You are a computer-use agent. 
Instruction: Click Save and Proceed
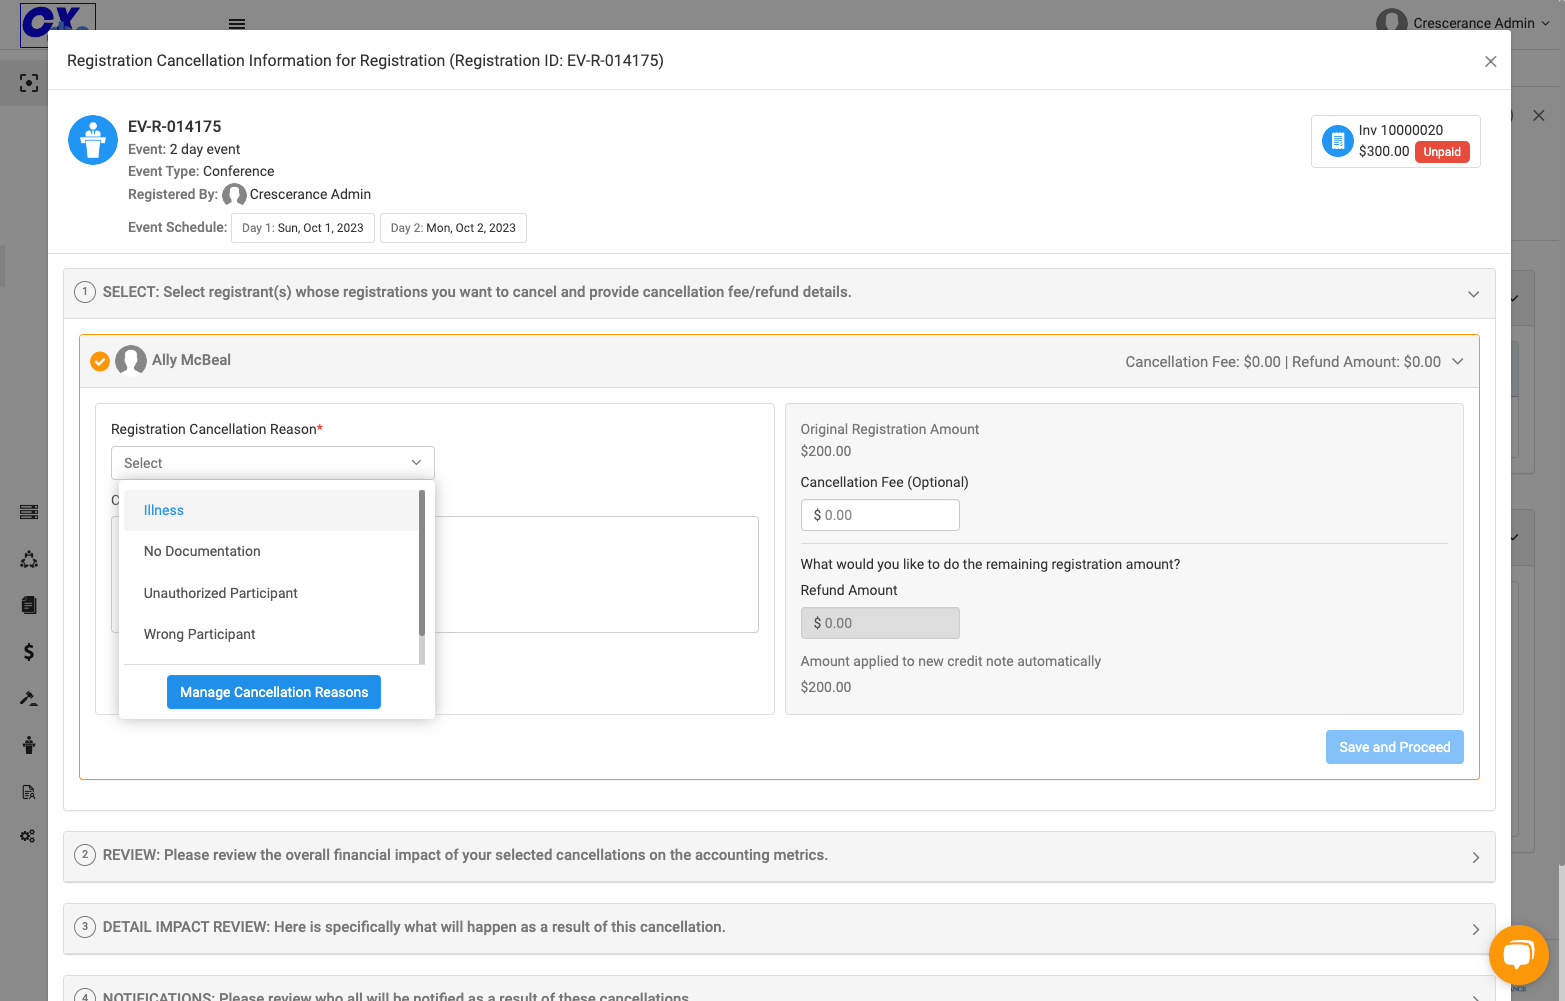1394,747
